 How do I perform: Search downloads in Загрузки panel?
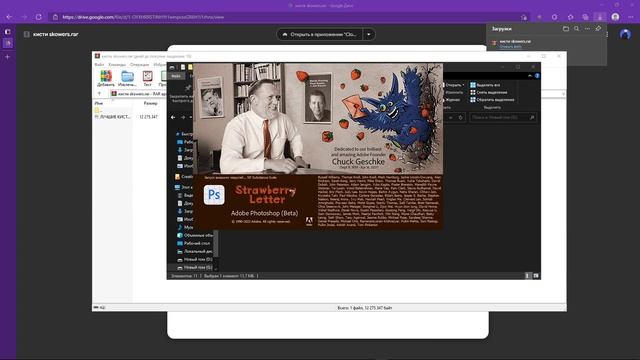(x=576, y=29)
